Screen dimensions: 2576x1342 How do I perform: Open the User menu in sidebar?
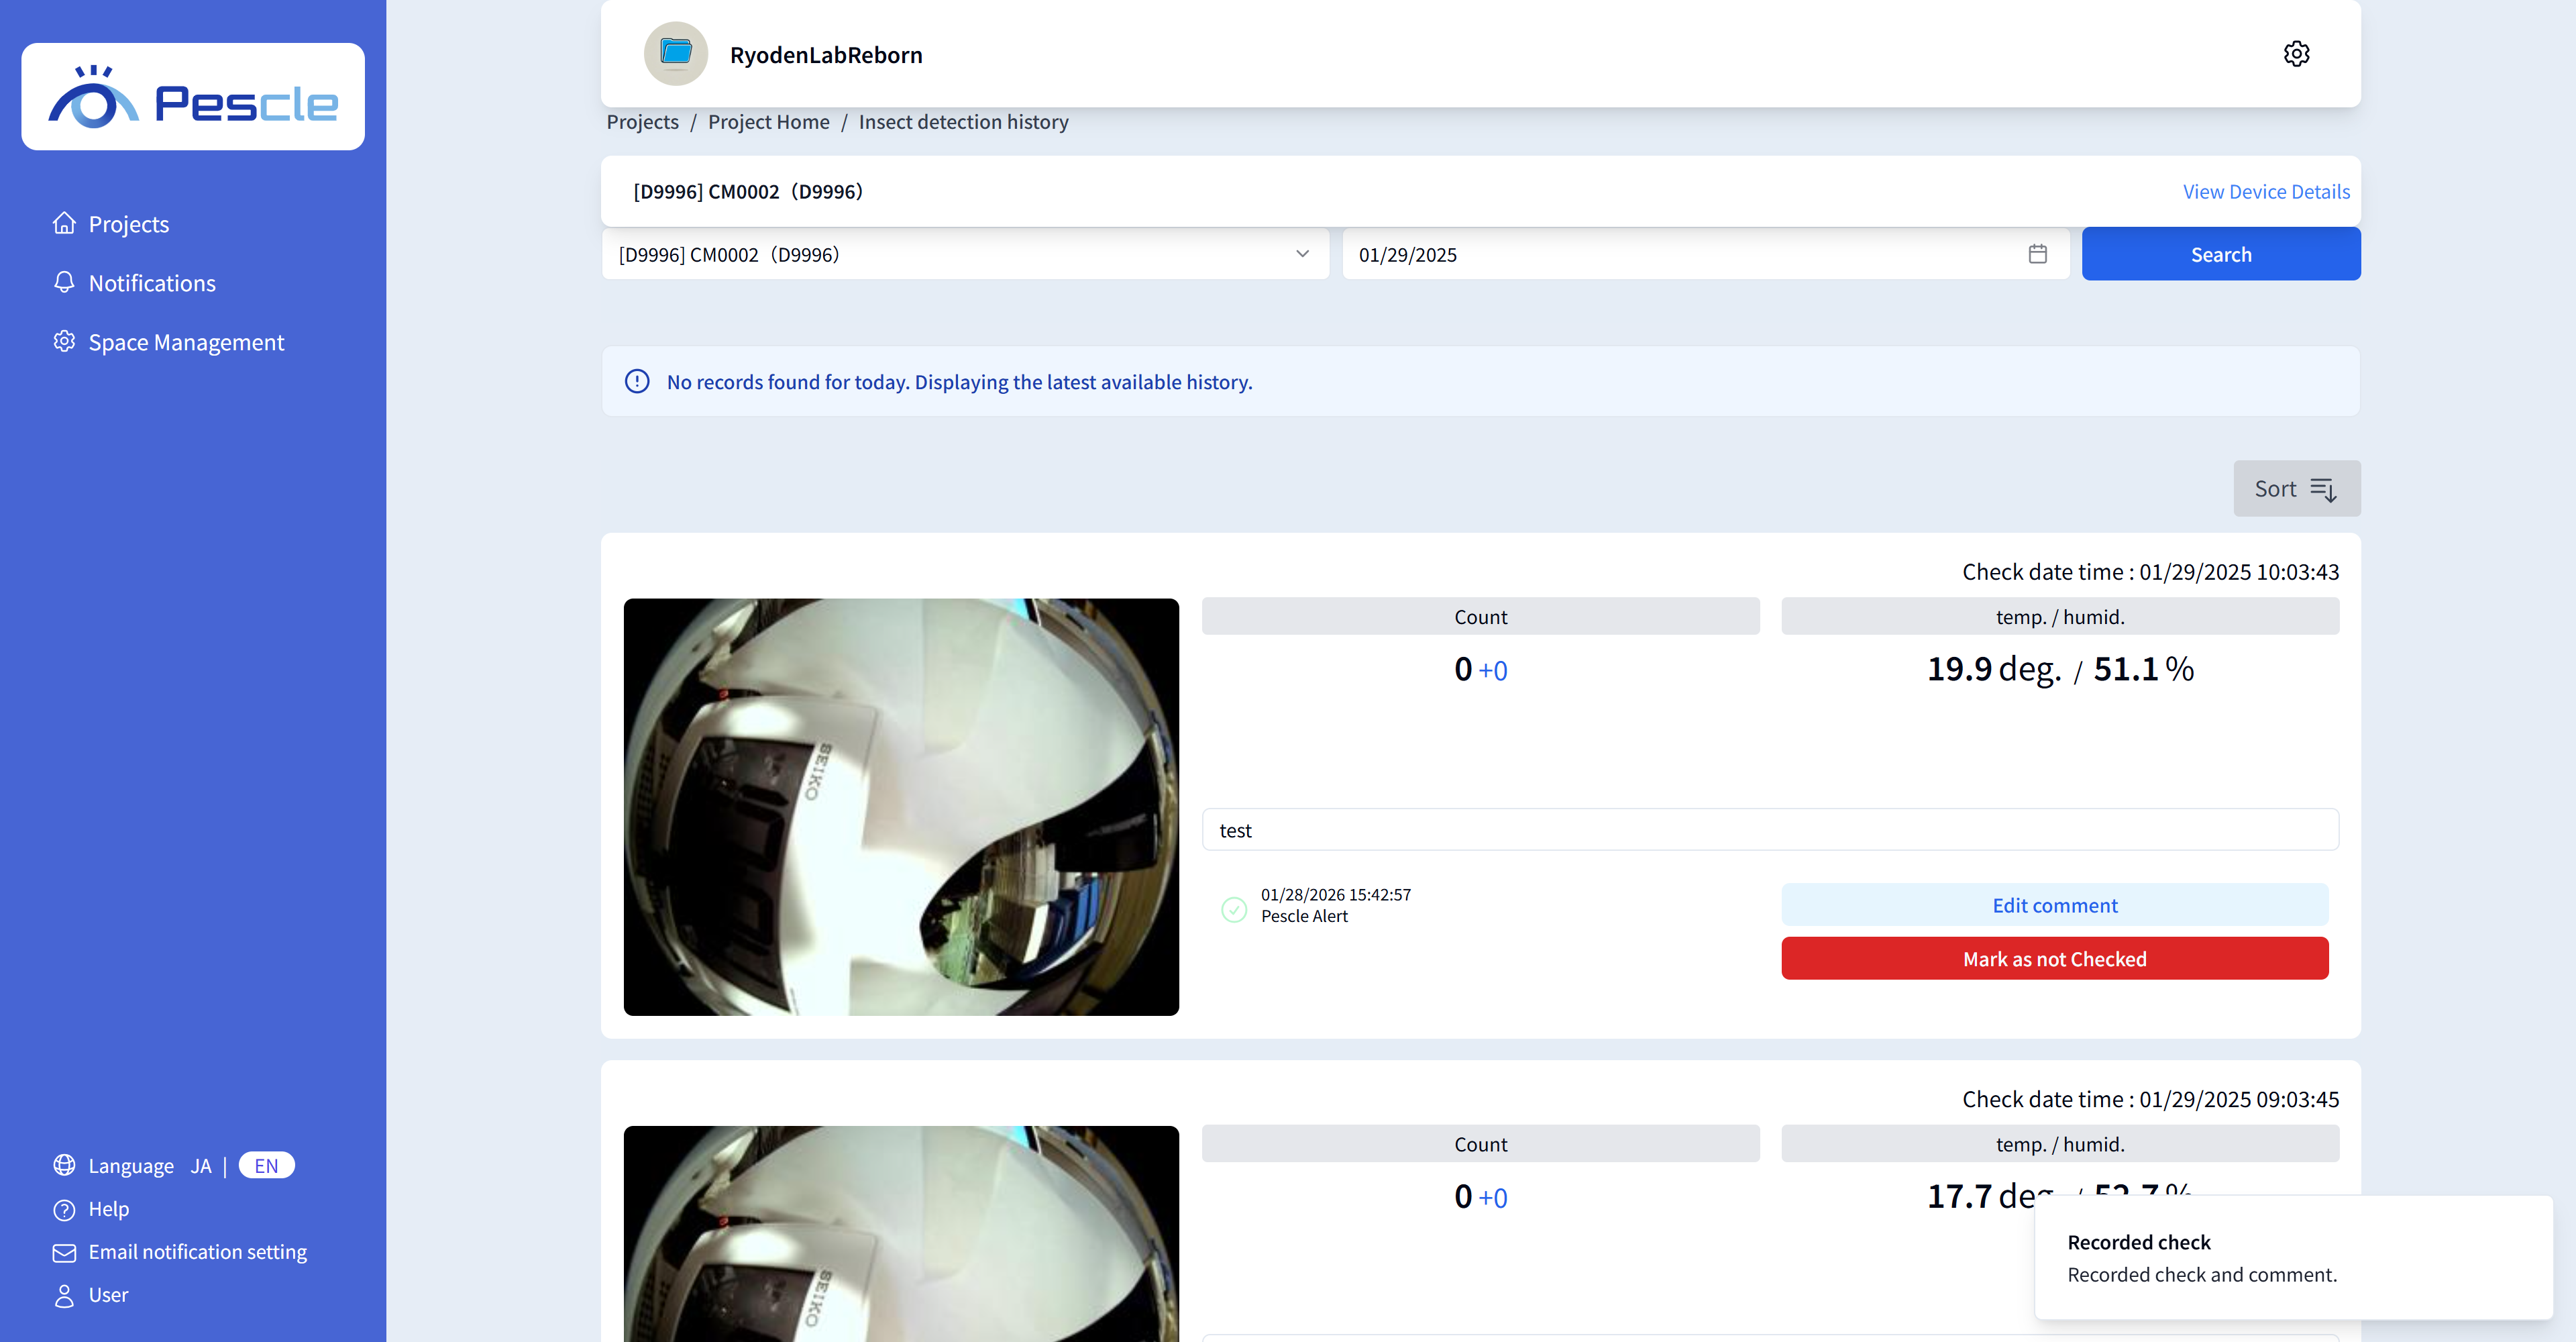(108, 1295)
